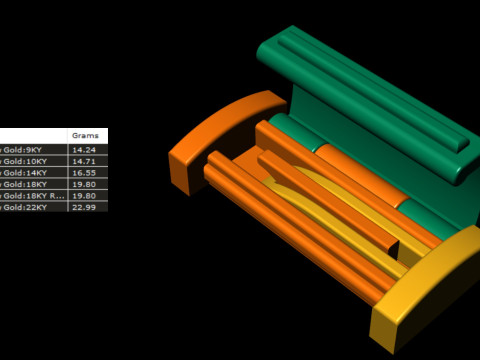This screenshot has height=360, width=480.
Task: Click the 22.99 grams value
Action: pyautogui.click(x=84, y=207)
